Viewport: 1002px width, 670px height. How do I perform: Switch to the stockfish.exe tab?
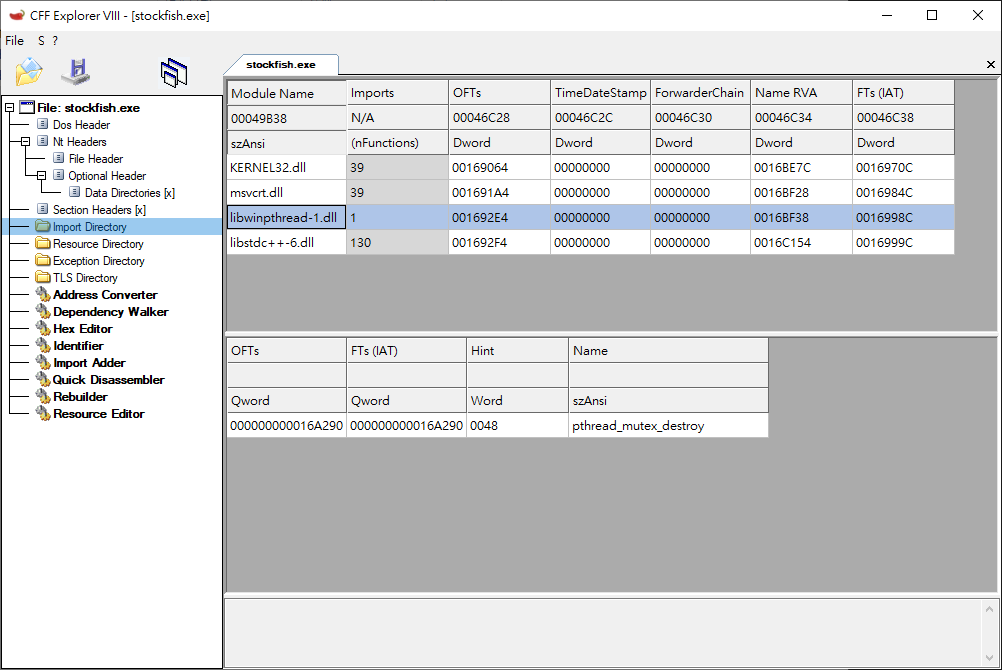pyautogui.click(x=281, y=65)
